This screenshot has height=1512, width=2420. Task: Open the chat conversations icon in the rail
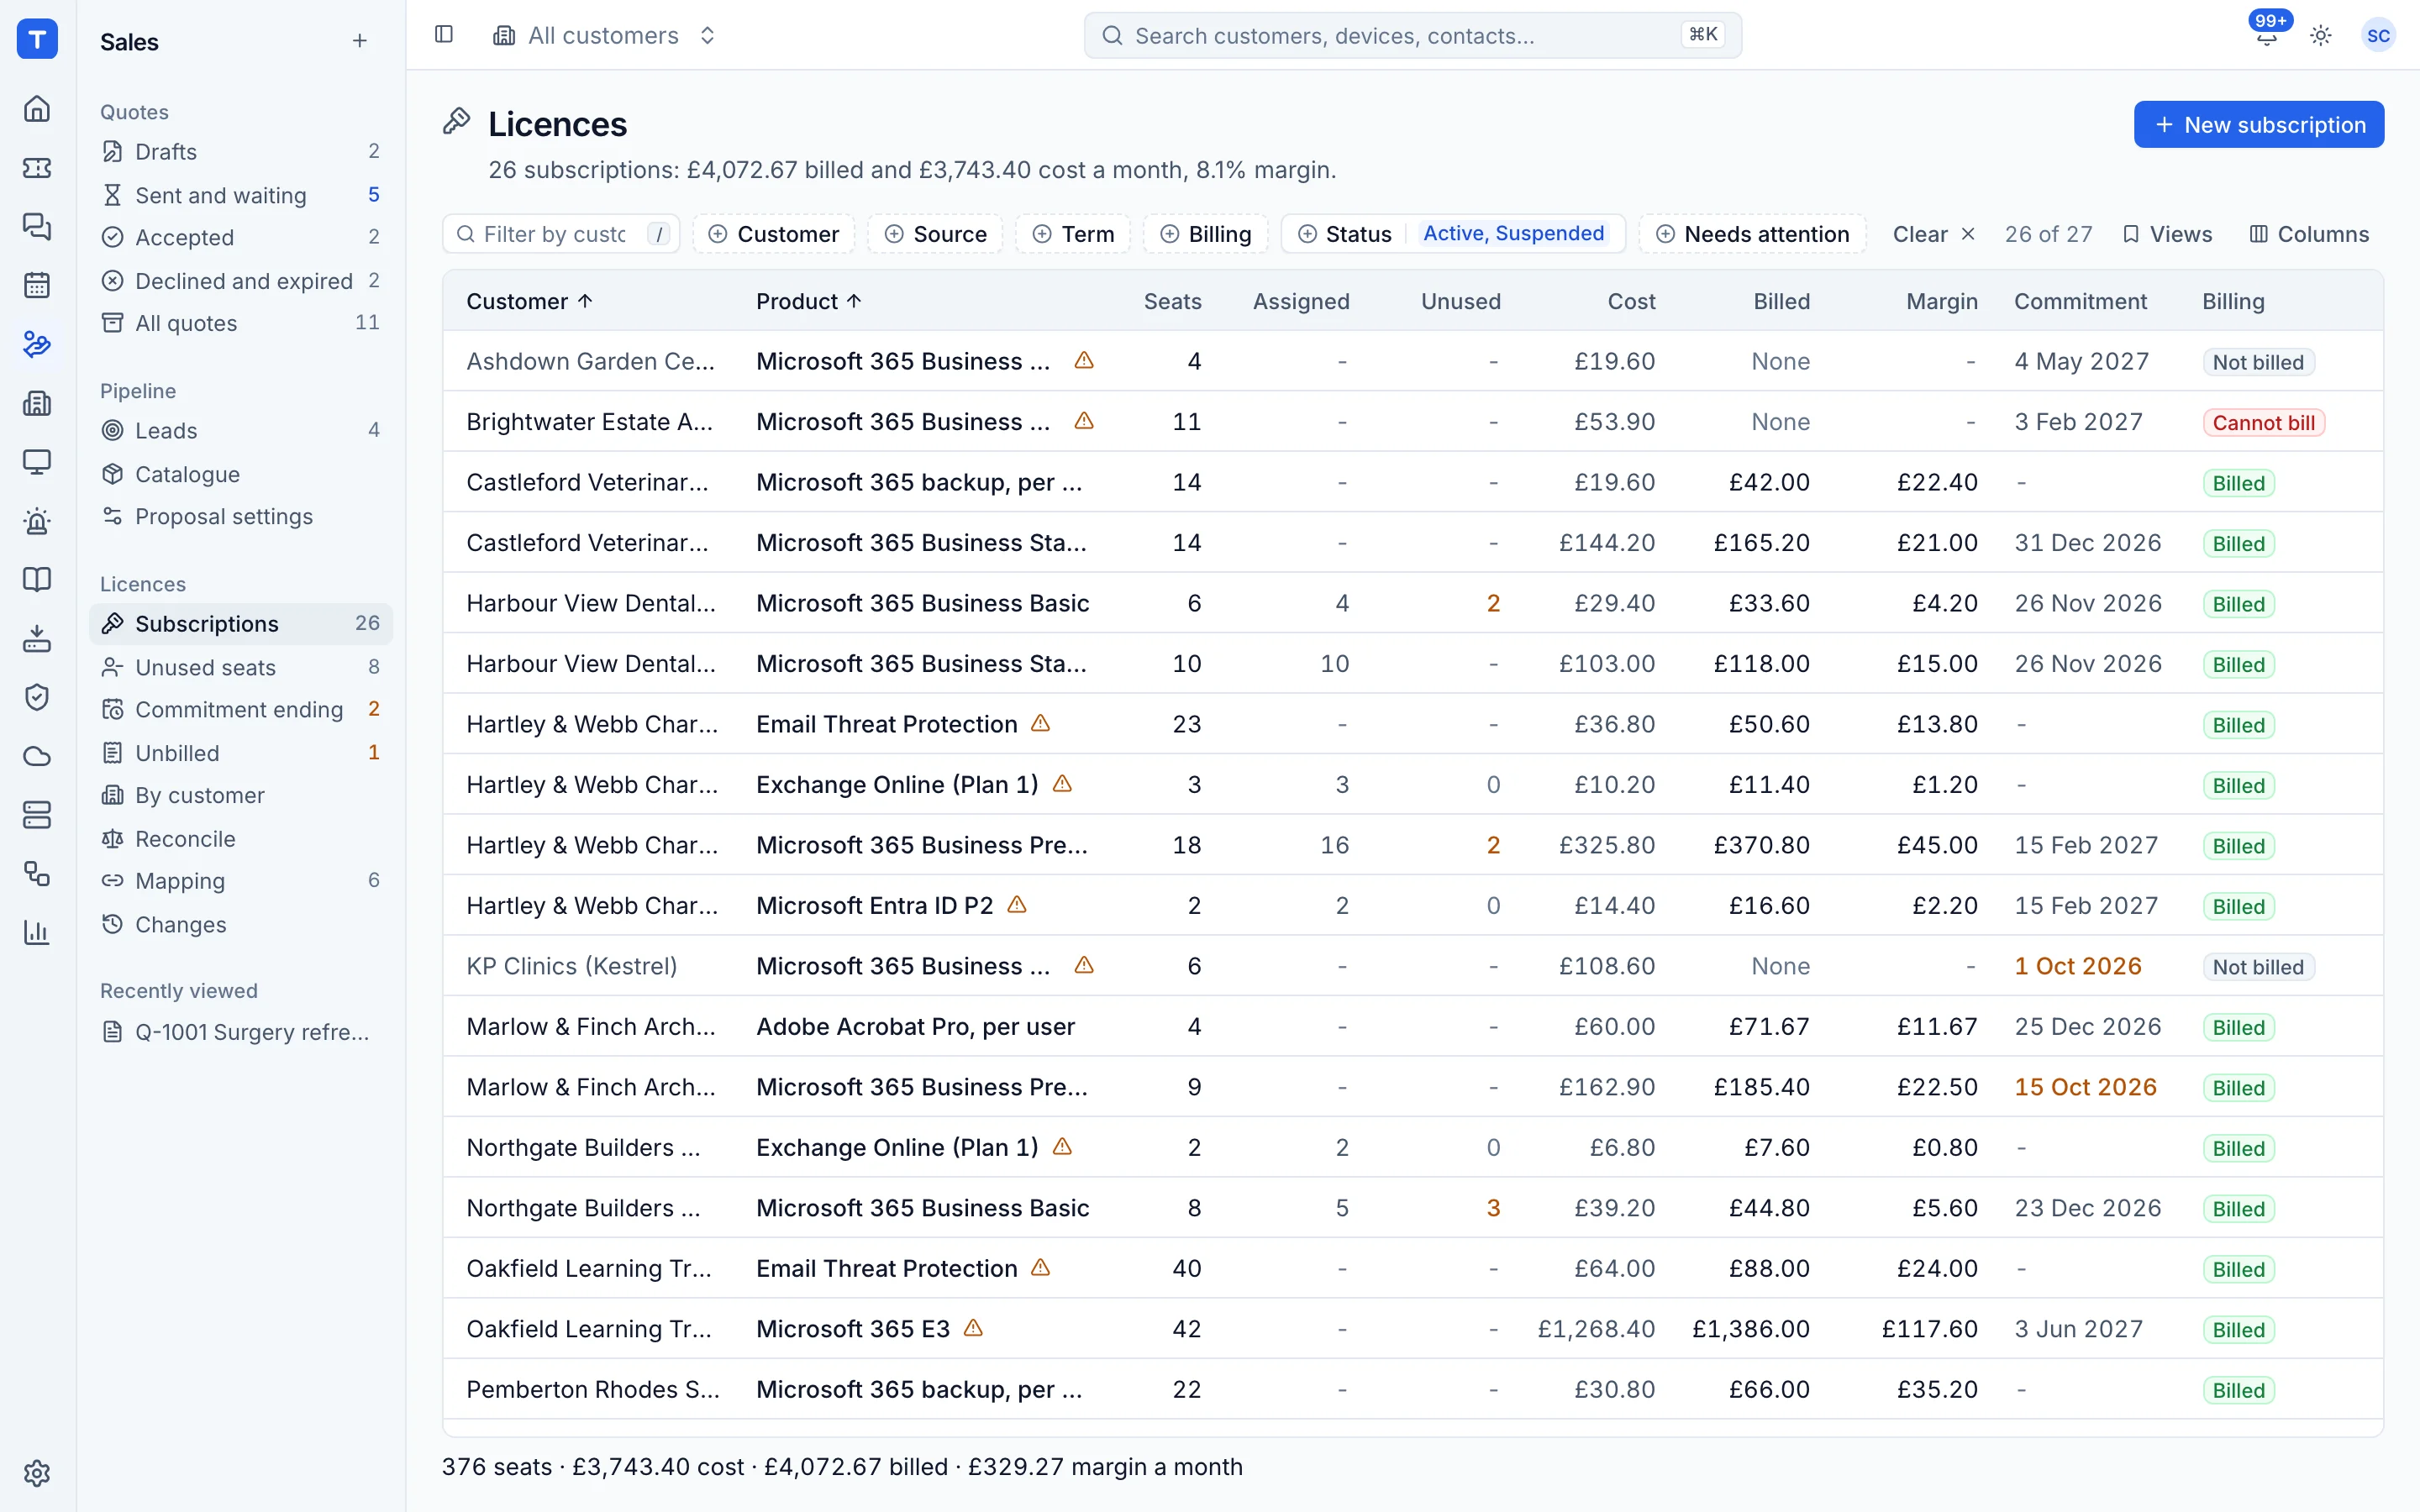click(37, 226)
